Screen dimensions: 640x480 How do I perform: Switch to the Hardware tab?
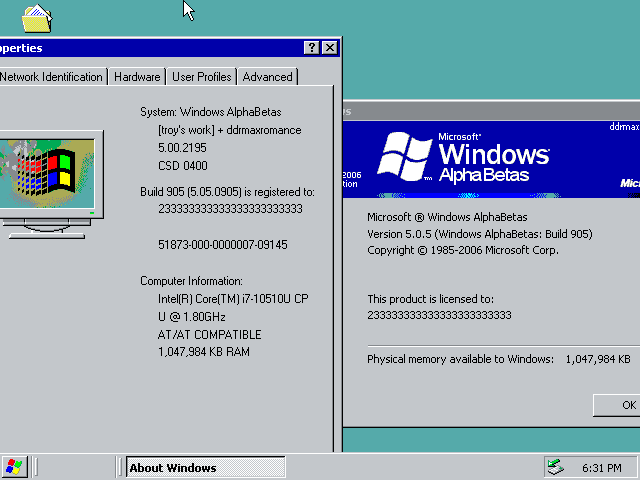pos(137,77)
